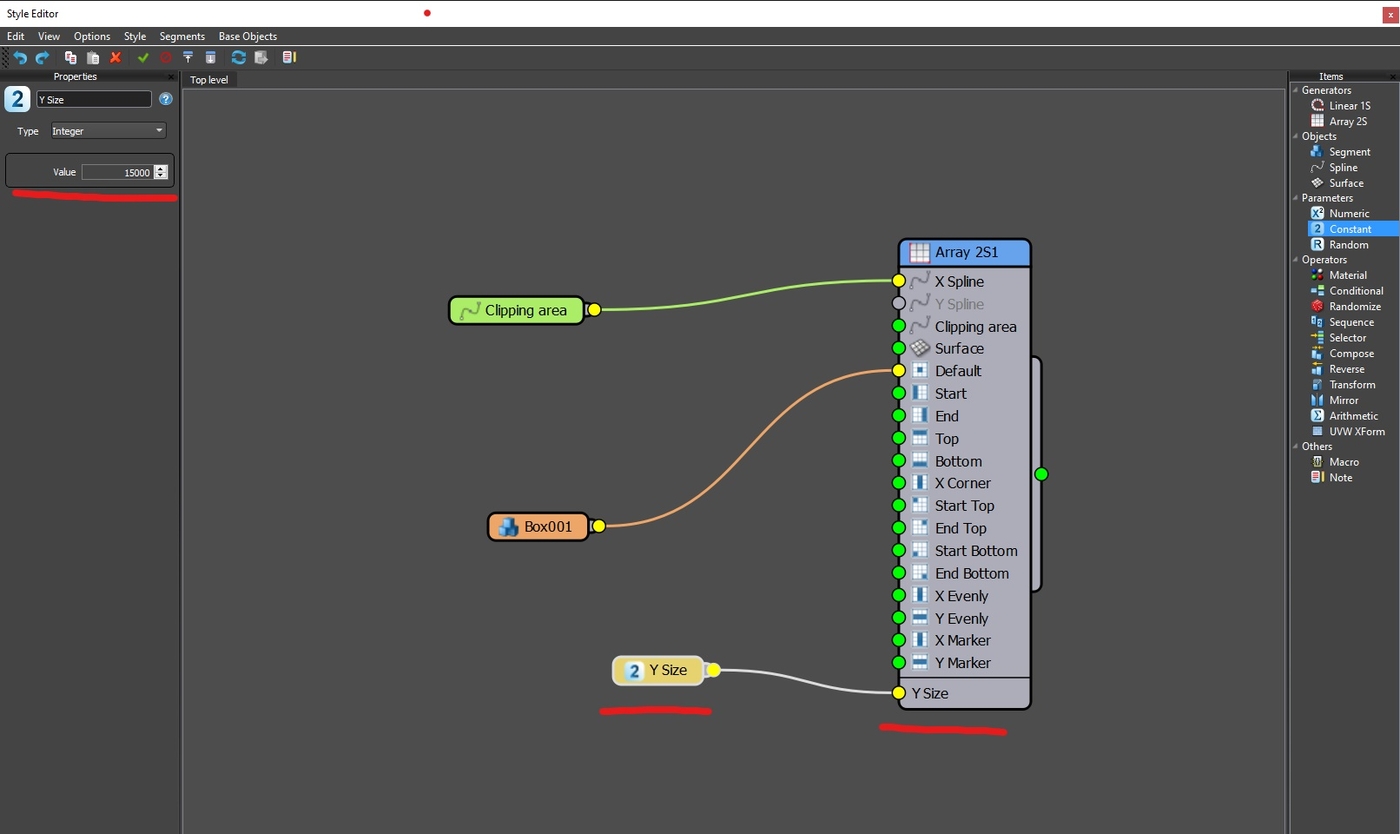Click the red X delete icon
This screenshot has height=834, width=1400.
click(x=116, y=58)
